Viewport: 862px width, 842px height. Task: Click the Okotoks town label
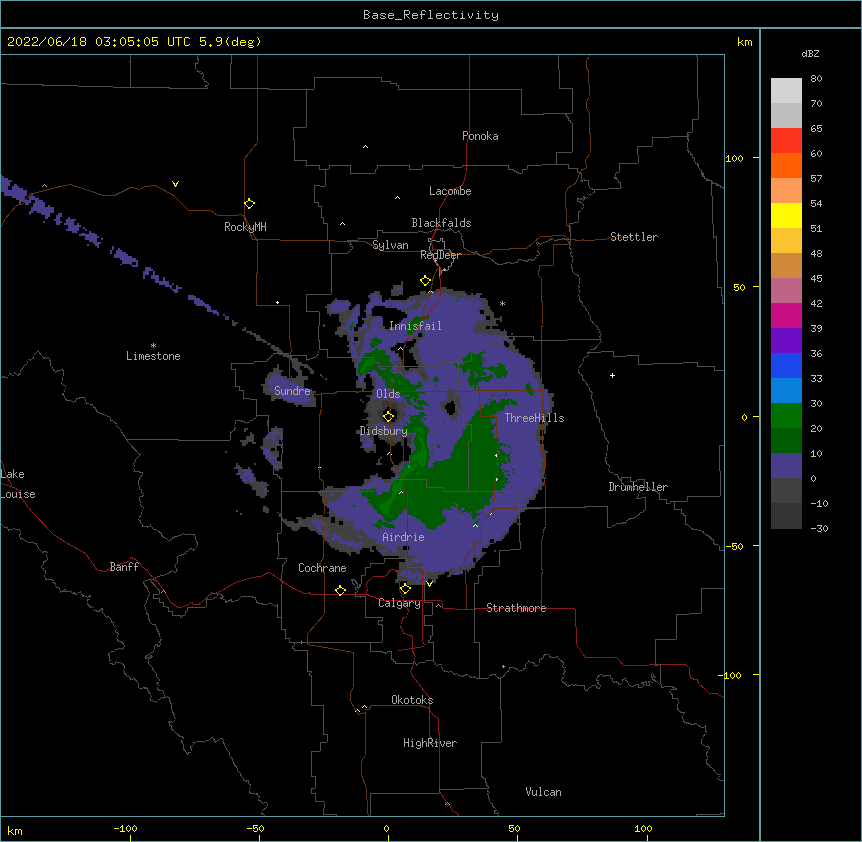(x=412, y=700)
